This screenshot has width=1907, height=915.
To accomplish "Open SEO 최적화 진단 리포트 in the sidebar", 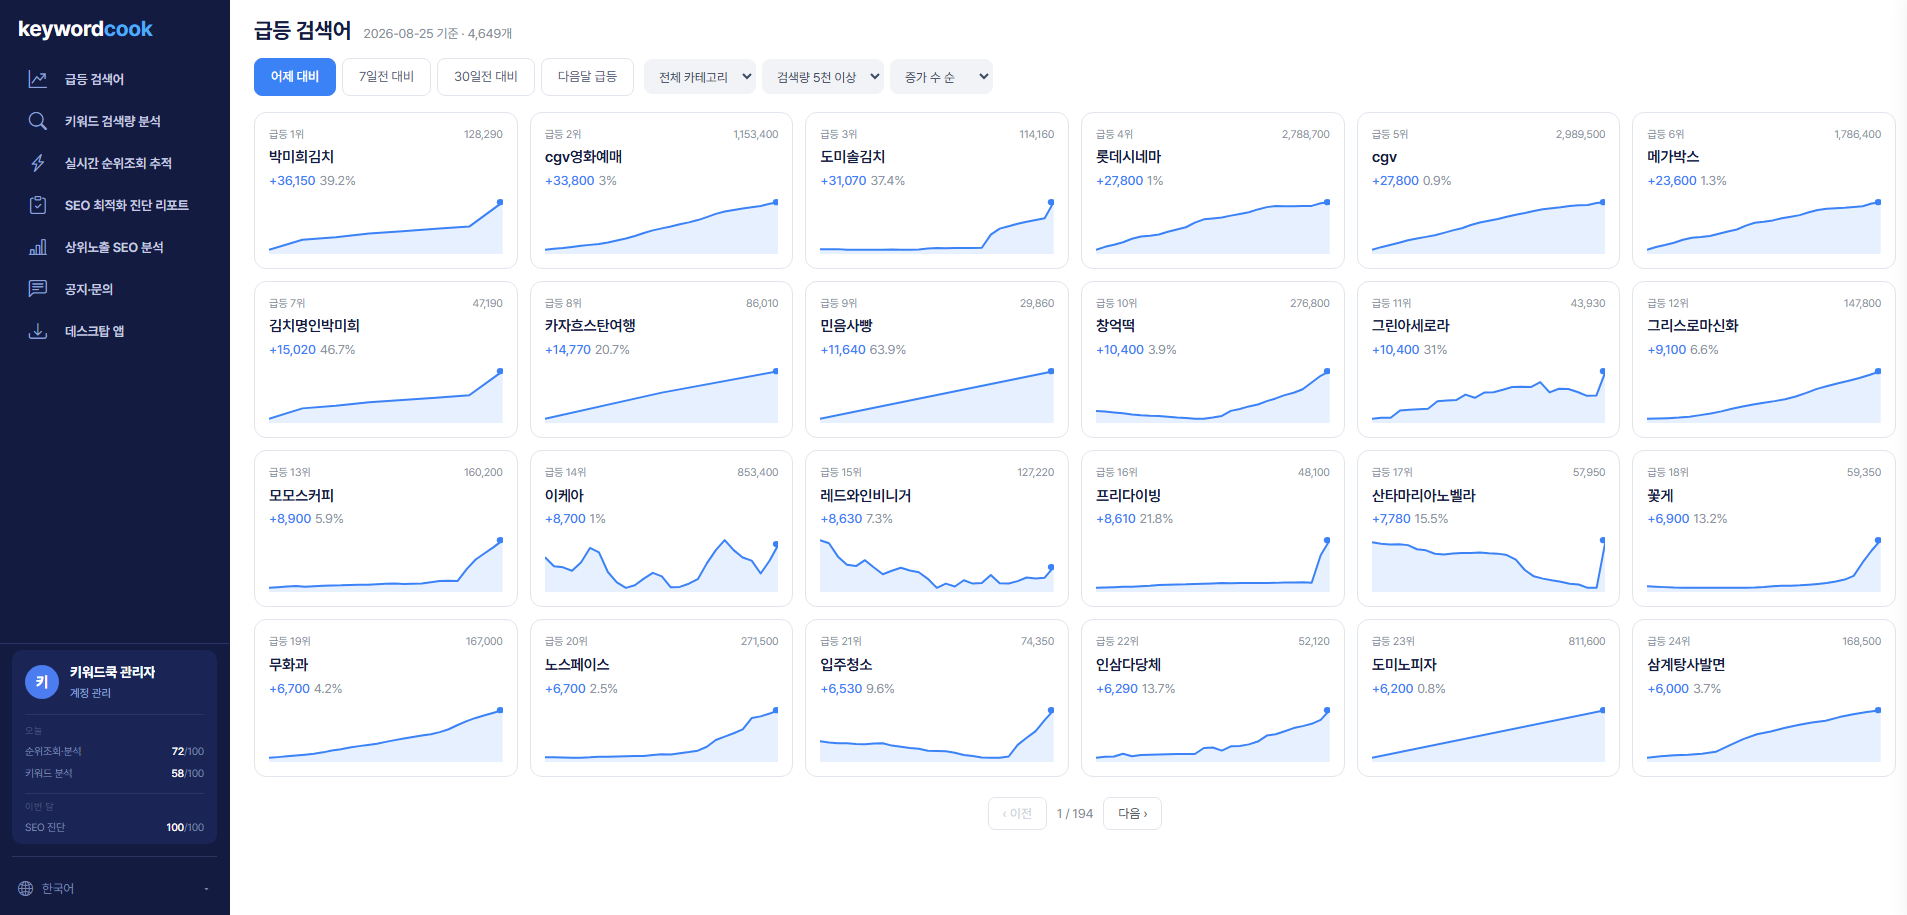I will point(114,205).
